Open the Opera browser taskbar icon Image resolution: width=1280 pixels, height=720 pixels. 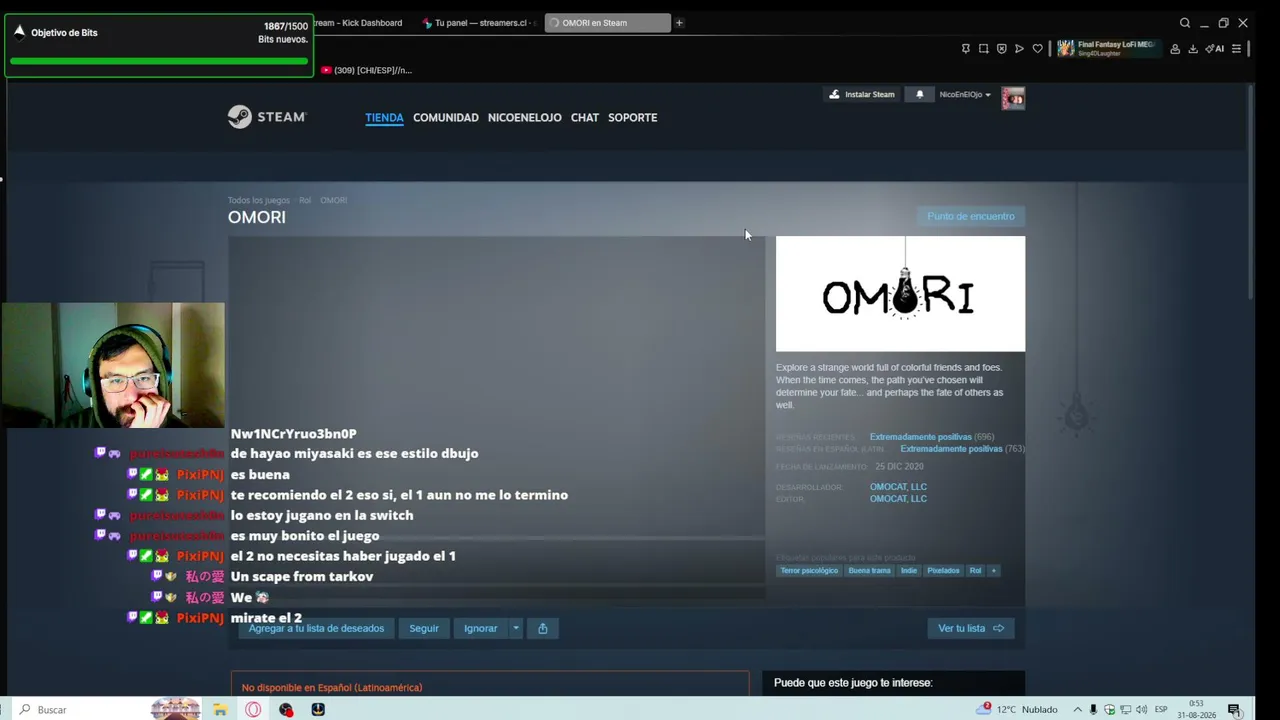(253, 710)
